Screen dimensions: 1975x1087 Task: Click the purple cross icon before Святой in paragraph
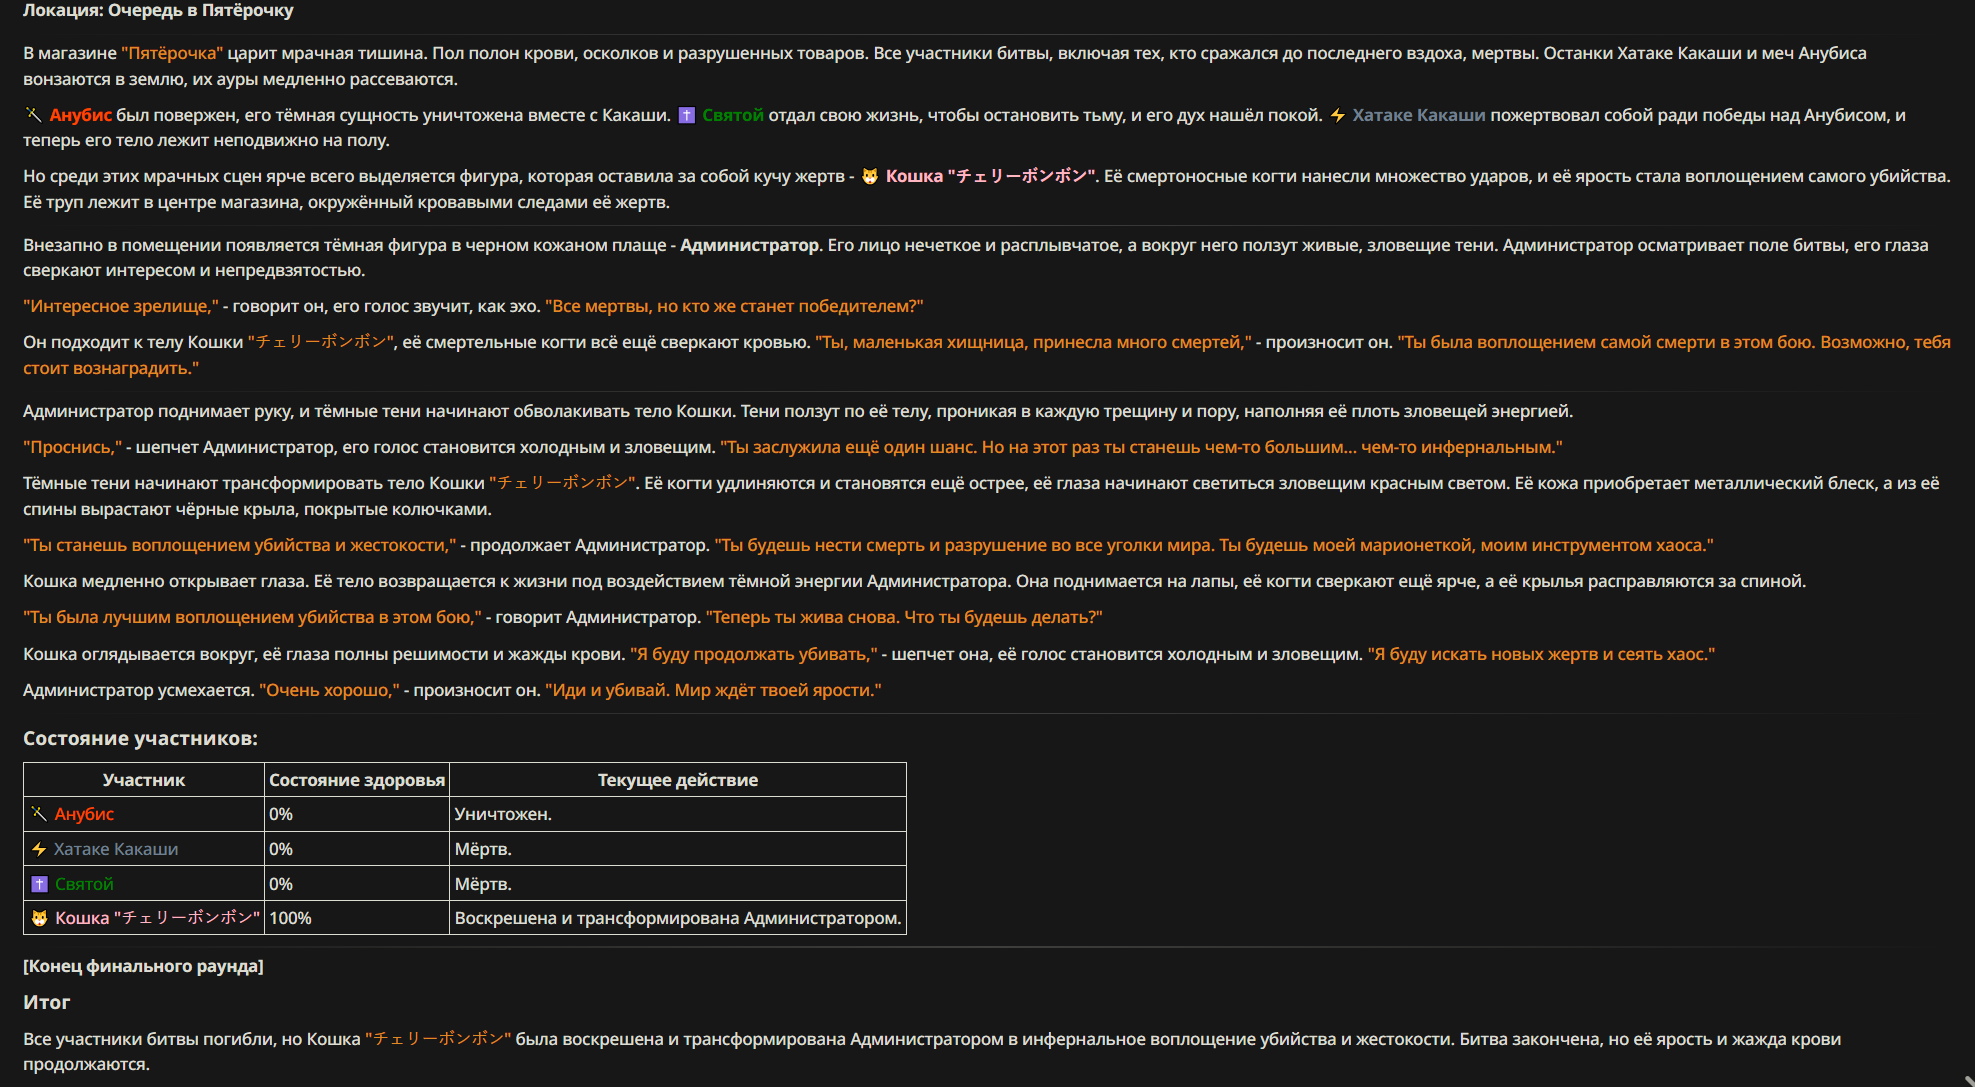pyautogui.click(x=686, y=115)
